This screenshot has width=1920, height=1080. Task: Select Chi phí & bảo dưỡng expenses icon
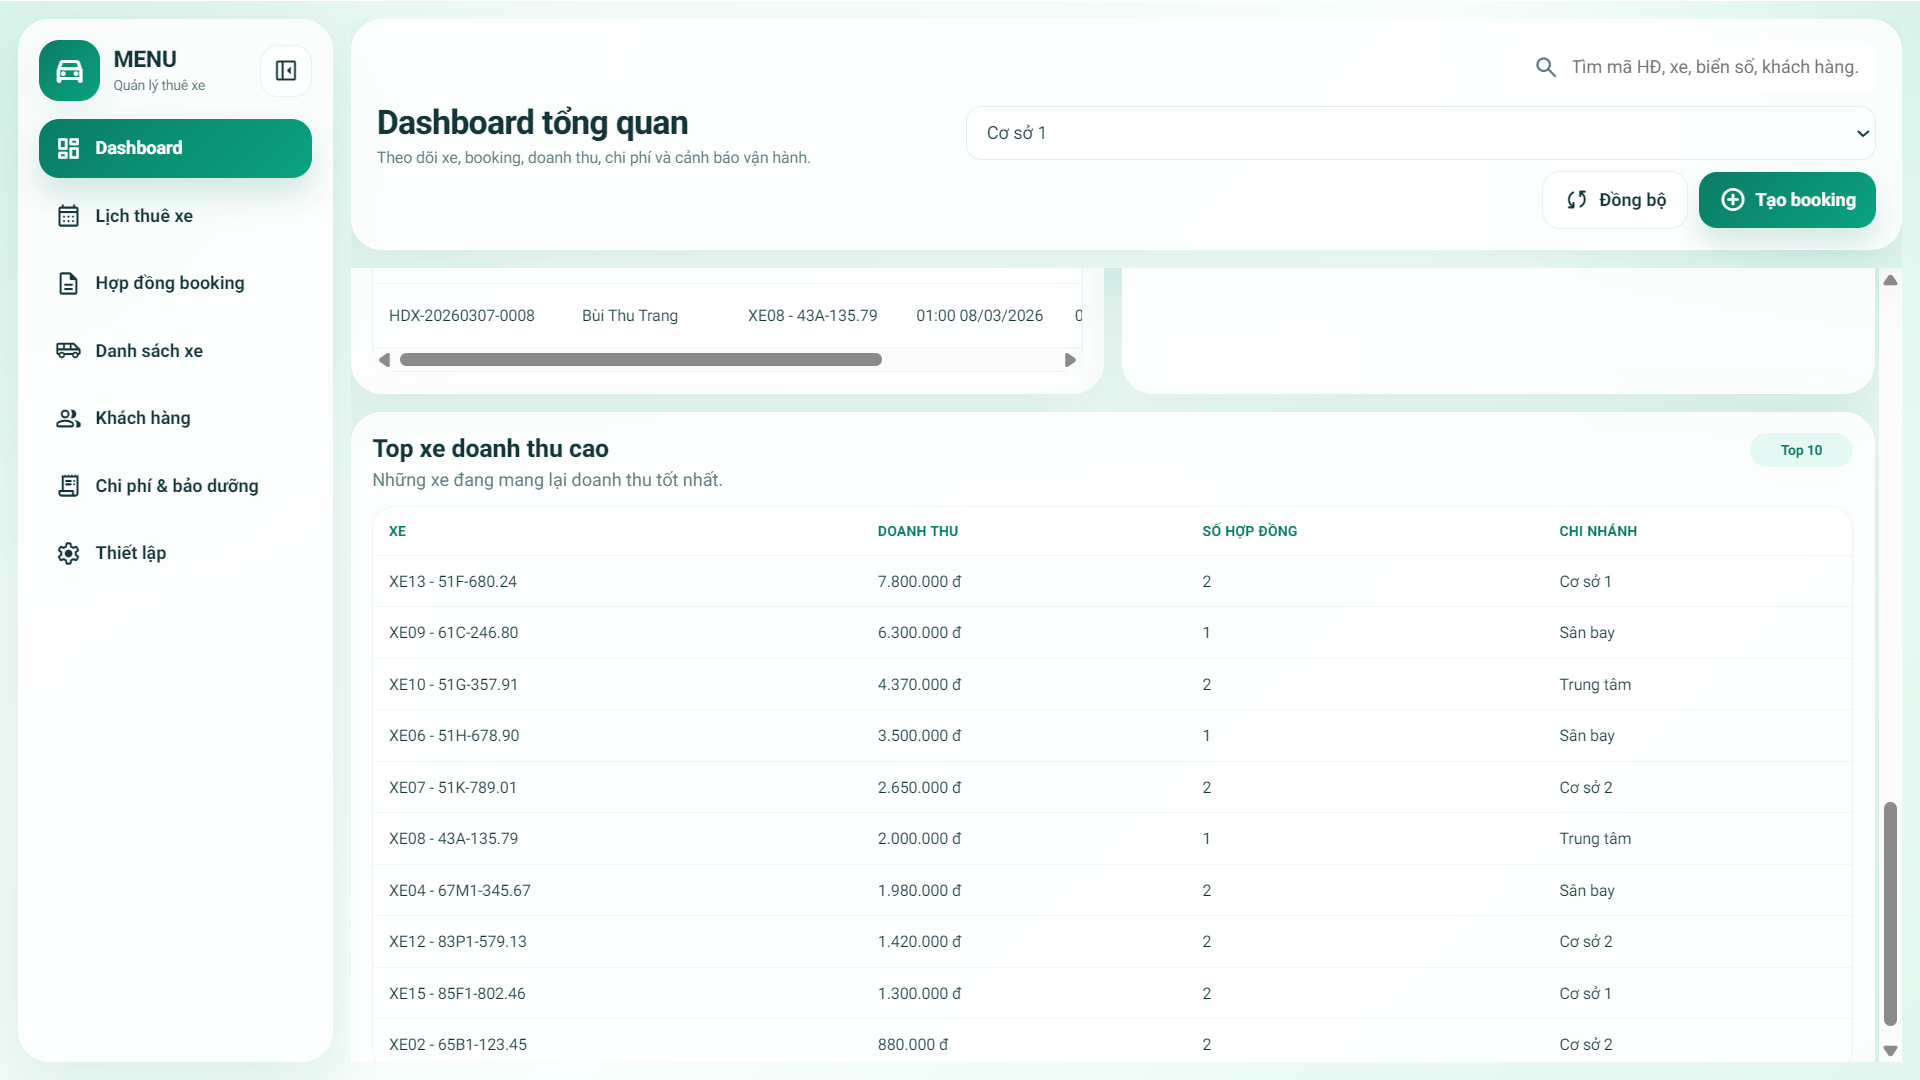click(68, 485)
